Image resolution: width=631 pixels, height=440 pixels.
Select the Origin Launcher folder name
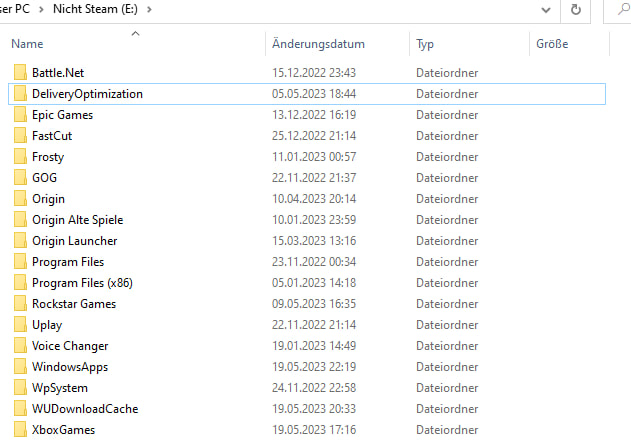[74, 241]
